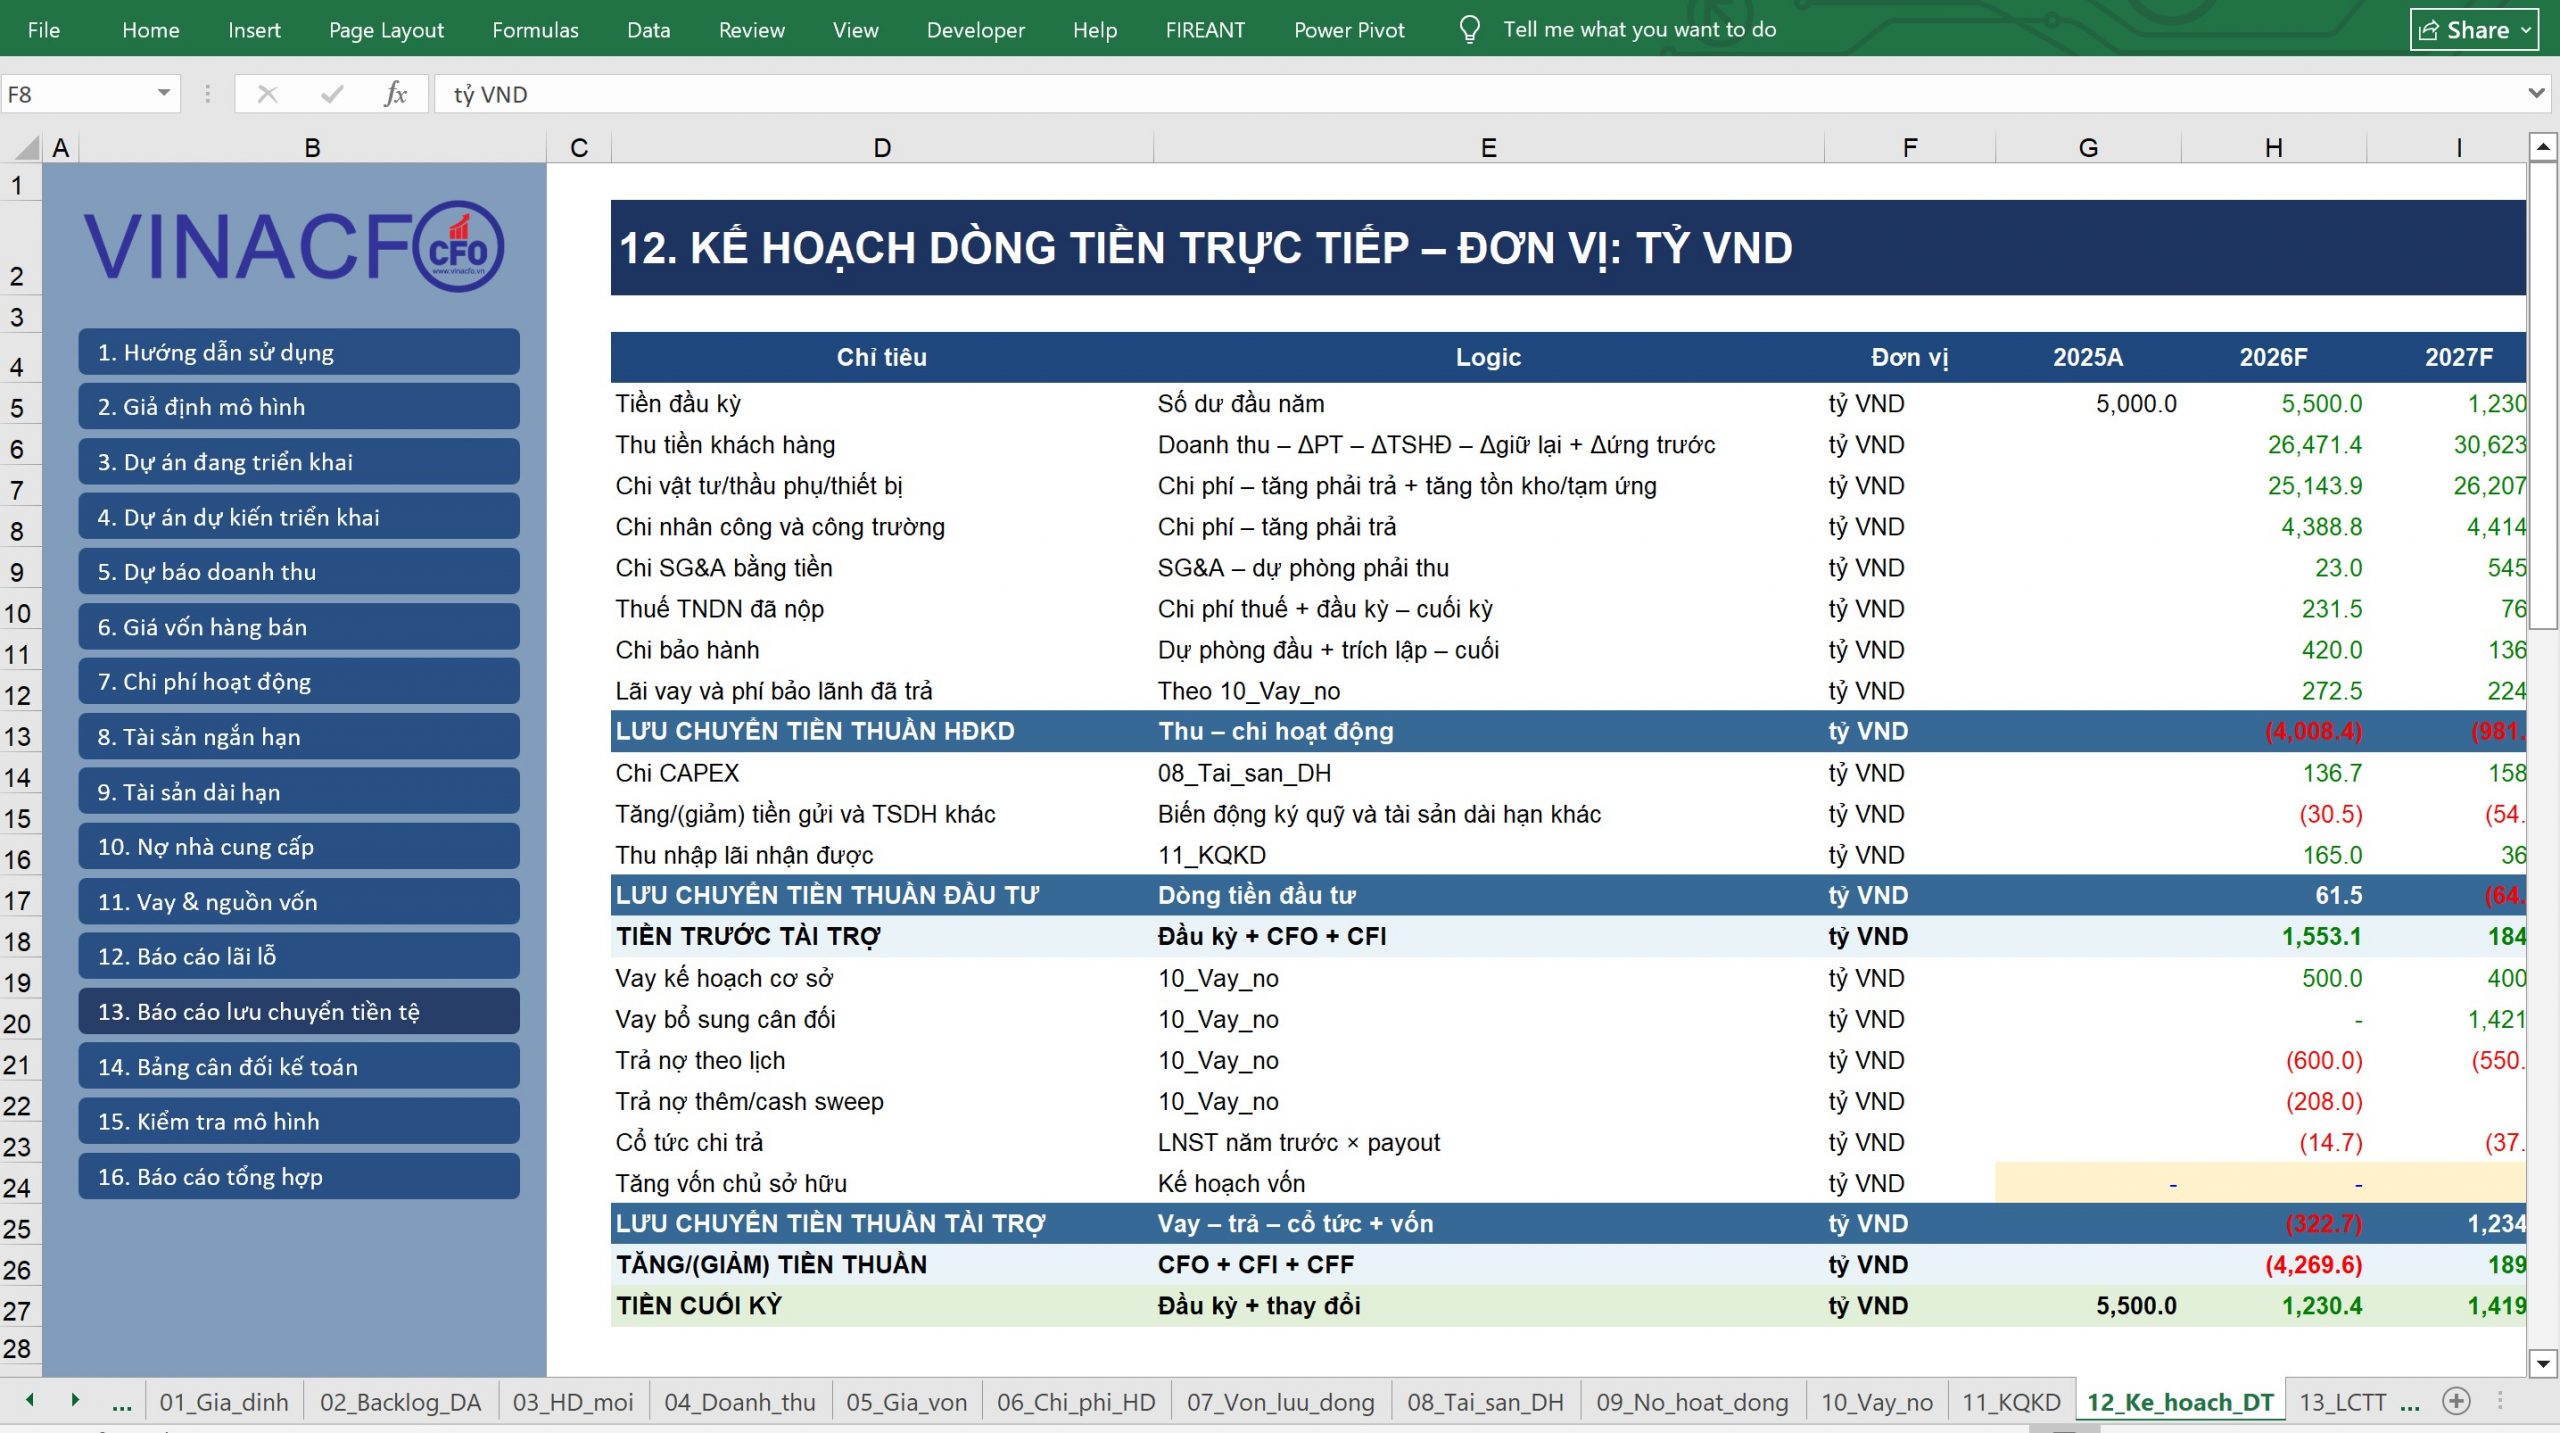
Task: Open the Power Pivot tab
Action: click(1349, 30)
